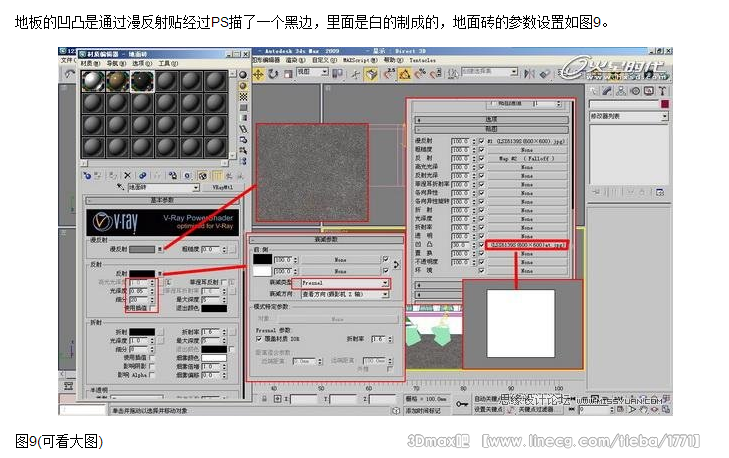
Task: Toggle the 环境 map enable checkbox
Action: (482, 271)
